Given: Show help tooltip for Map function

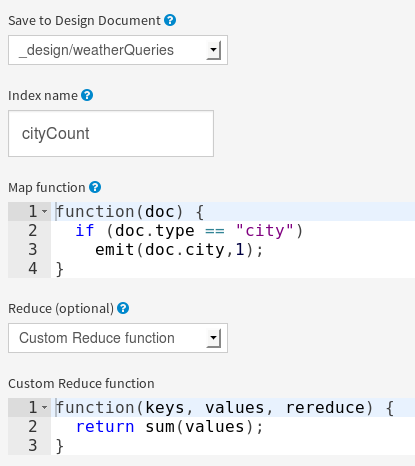Looking at the screenshot, I should [95, 187].
